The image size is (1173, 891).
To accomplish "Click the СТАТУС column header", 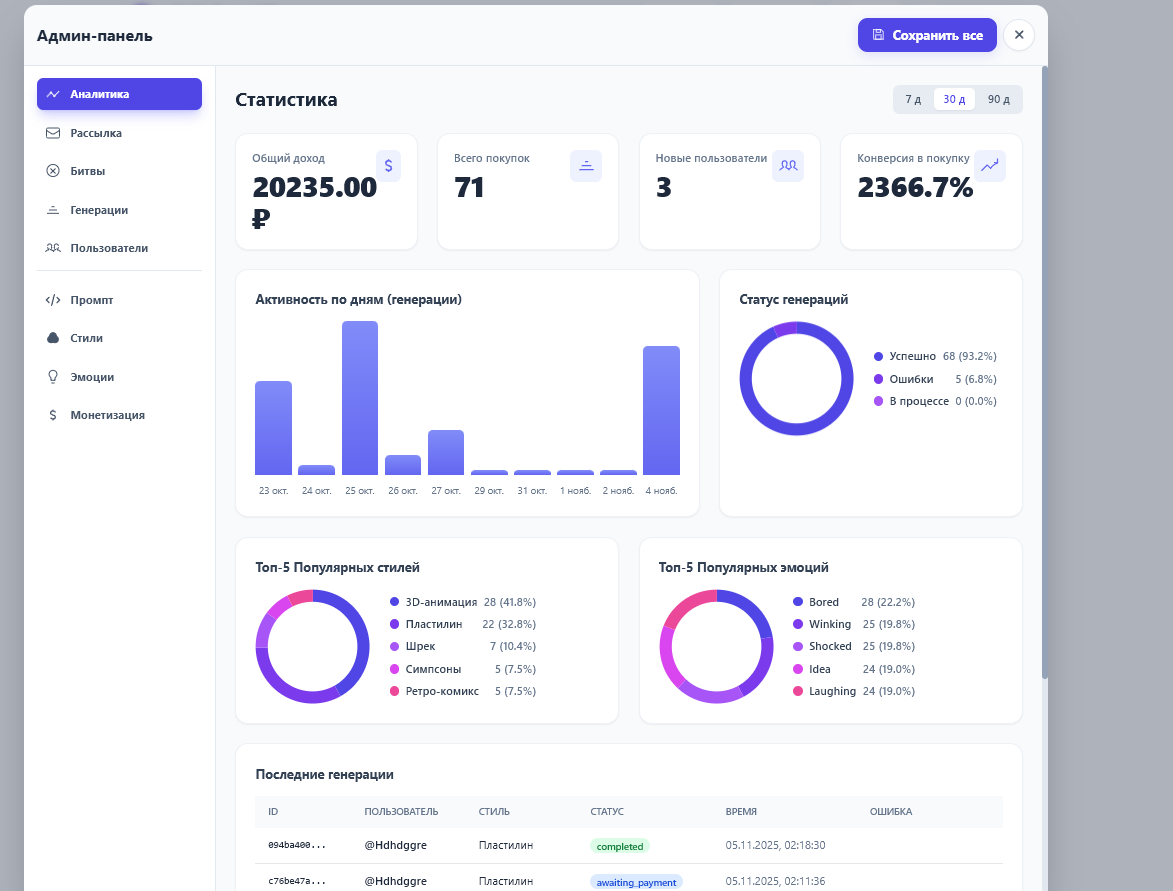I will pos(607,812).
